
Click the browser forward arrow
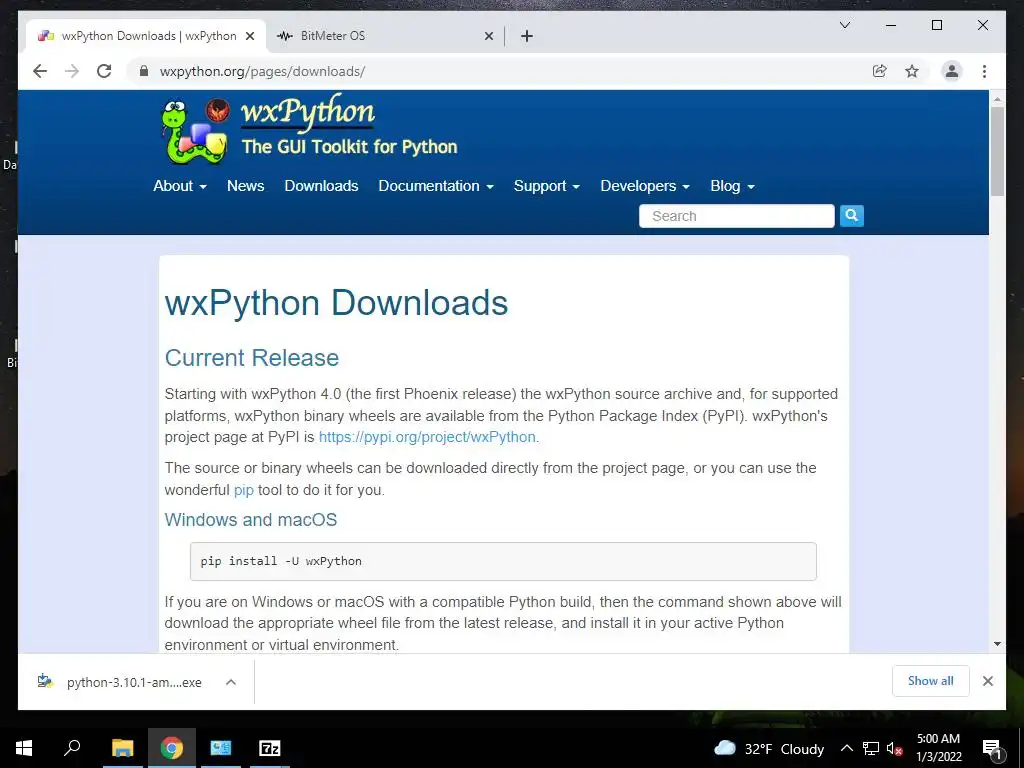(x=72, y=71)
